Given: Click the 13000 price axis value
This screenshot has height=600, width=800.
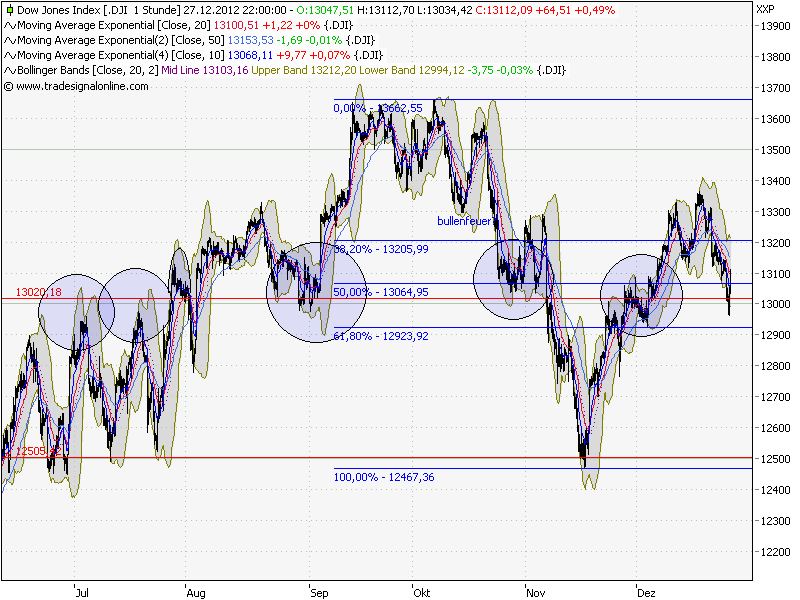Looking at the screenshot, I should tap(776, 304).
